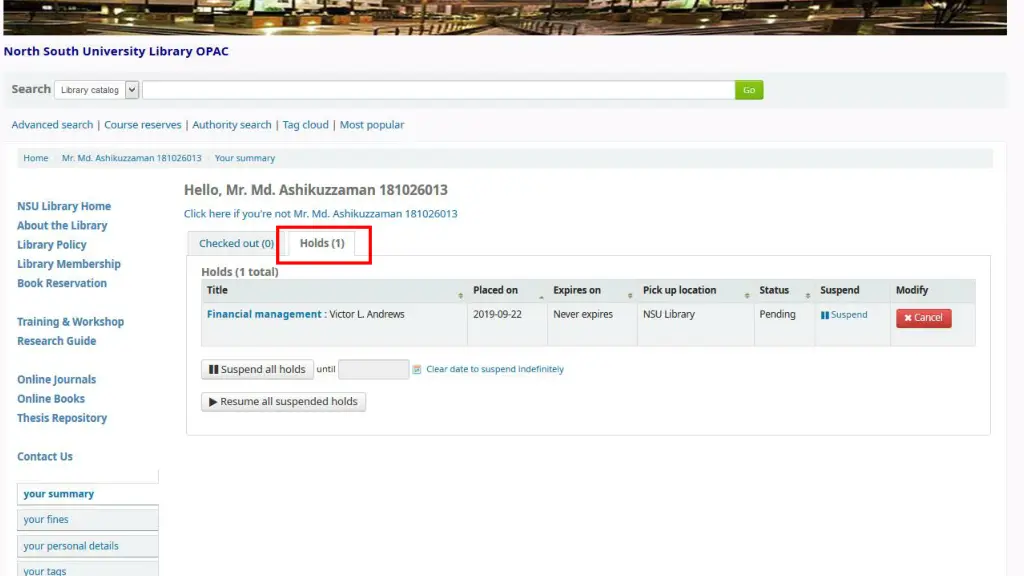The image size is (1024, 576).
Task: Click Clear date to suspend indefinitely
Action: point(495,369)
